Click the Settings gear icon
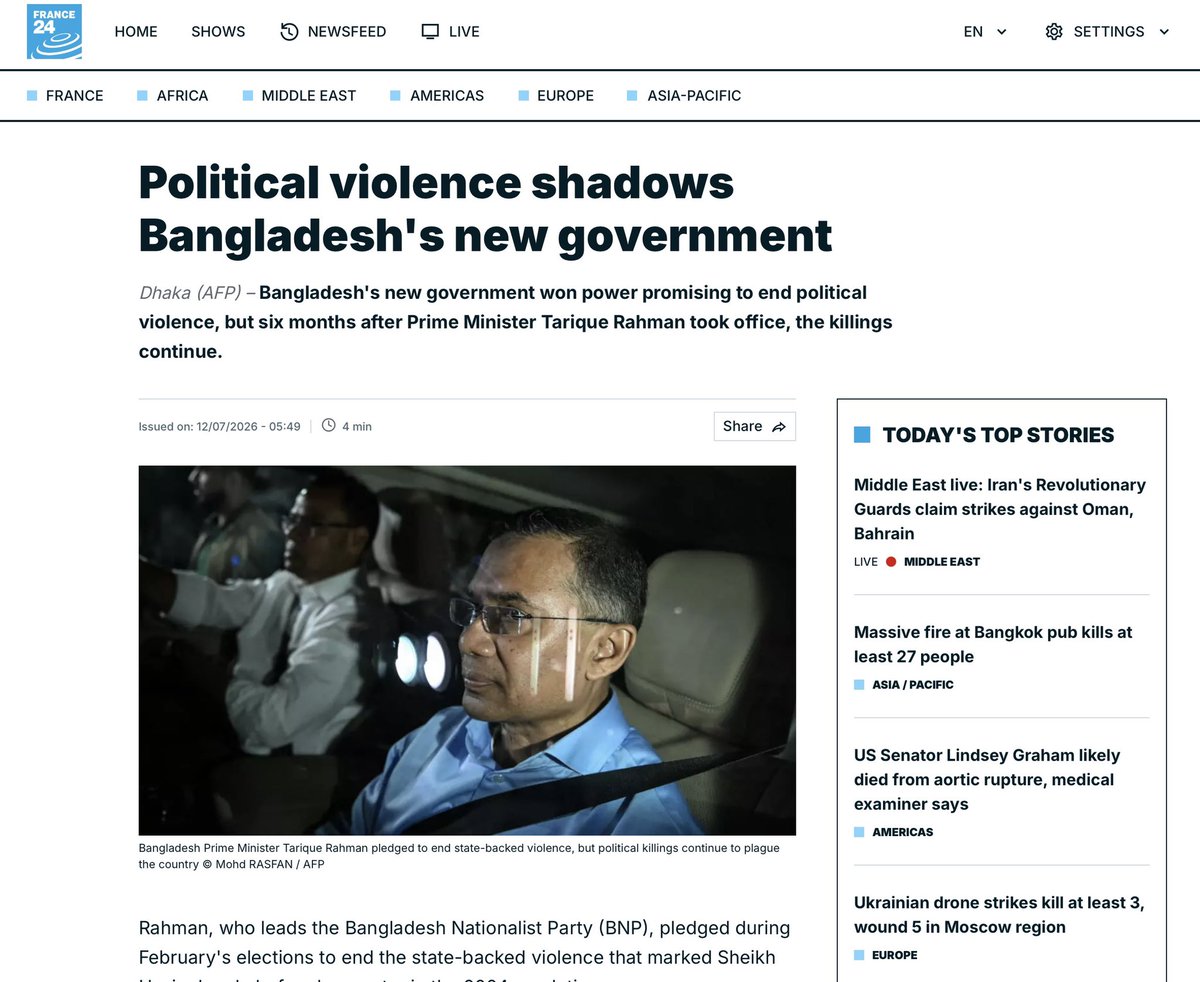The image size is (1200, 982). (x=1054, y=32)
